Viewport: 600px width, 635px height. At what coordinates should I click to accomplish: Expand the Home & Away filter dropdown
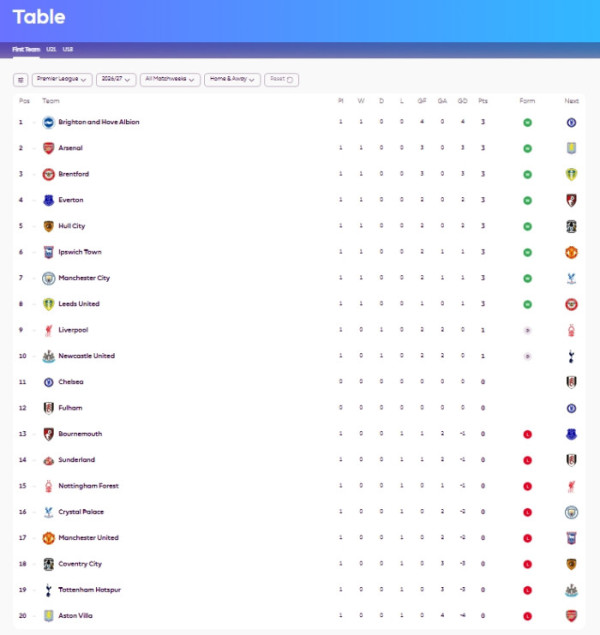[x=232, y=80]
